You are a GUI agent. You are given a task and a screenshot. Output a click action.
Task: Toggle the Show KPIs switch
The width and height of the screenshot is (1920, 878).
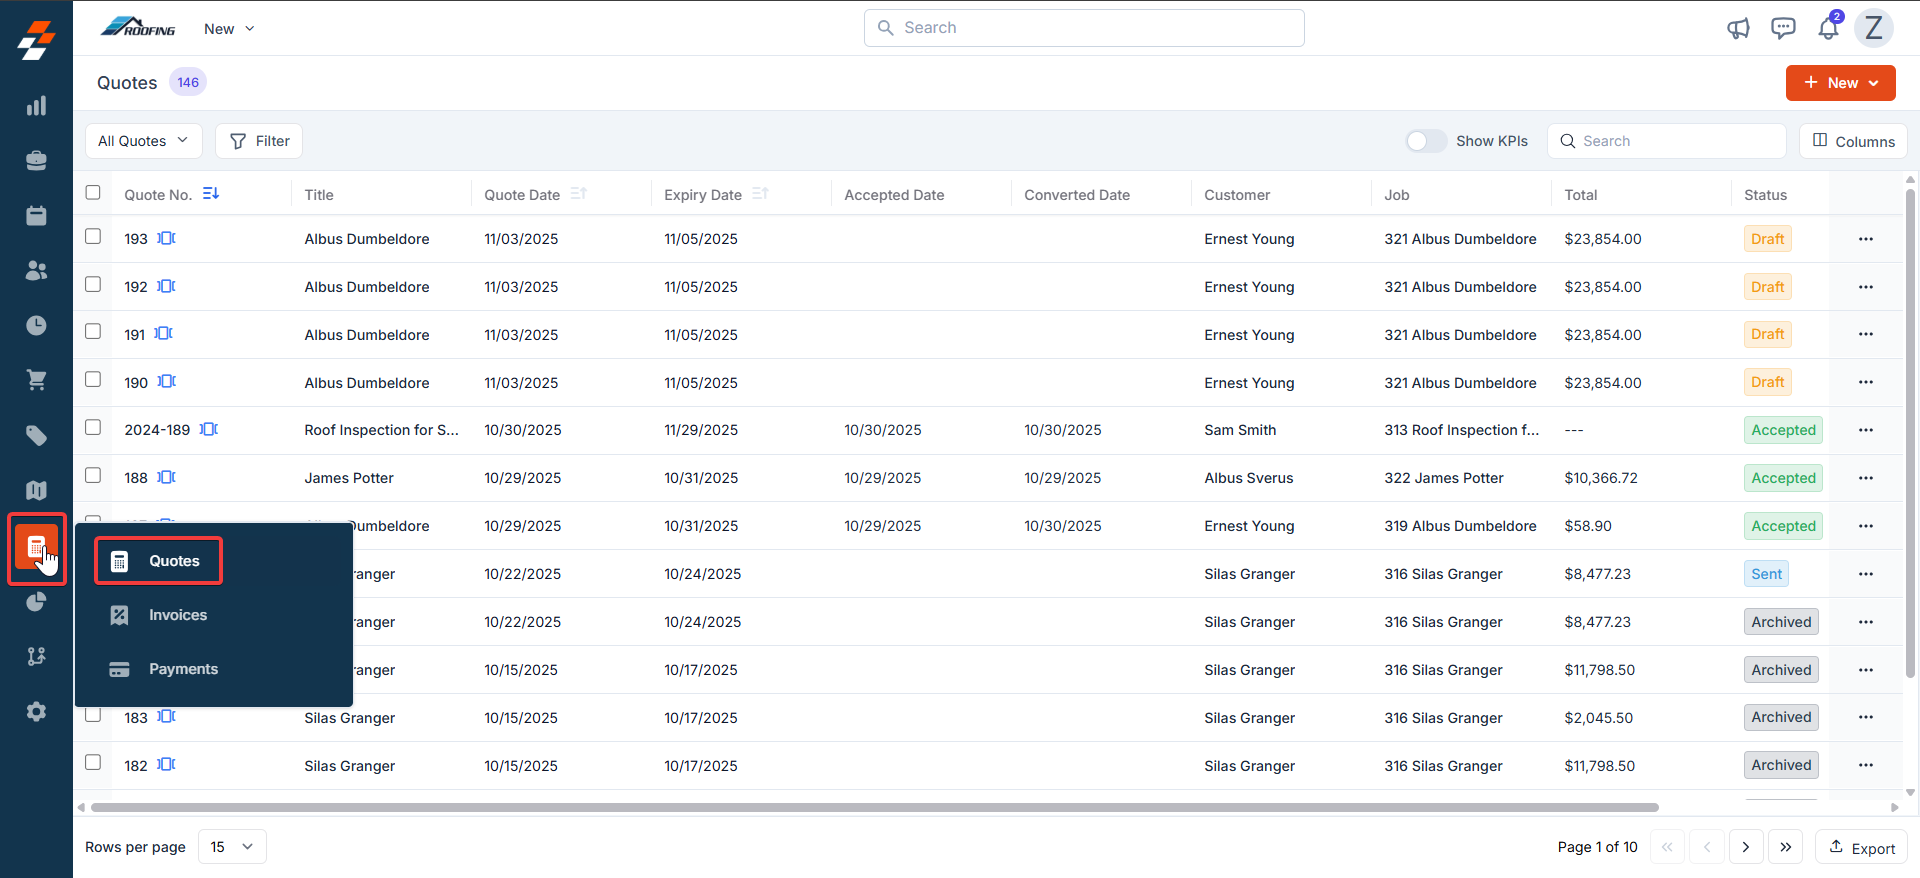point(1426,141)
